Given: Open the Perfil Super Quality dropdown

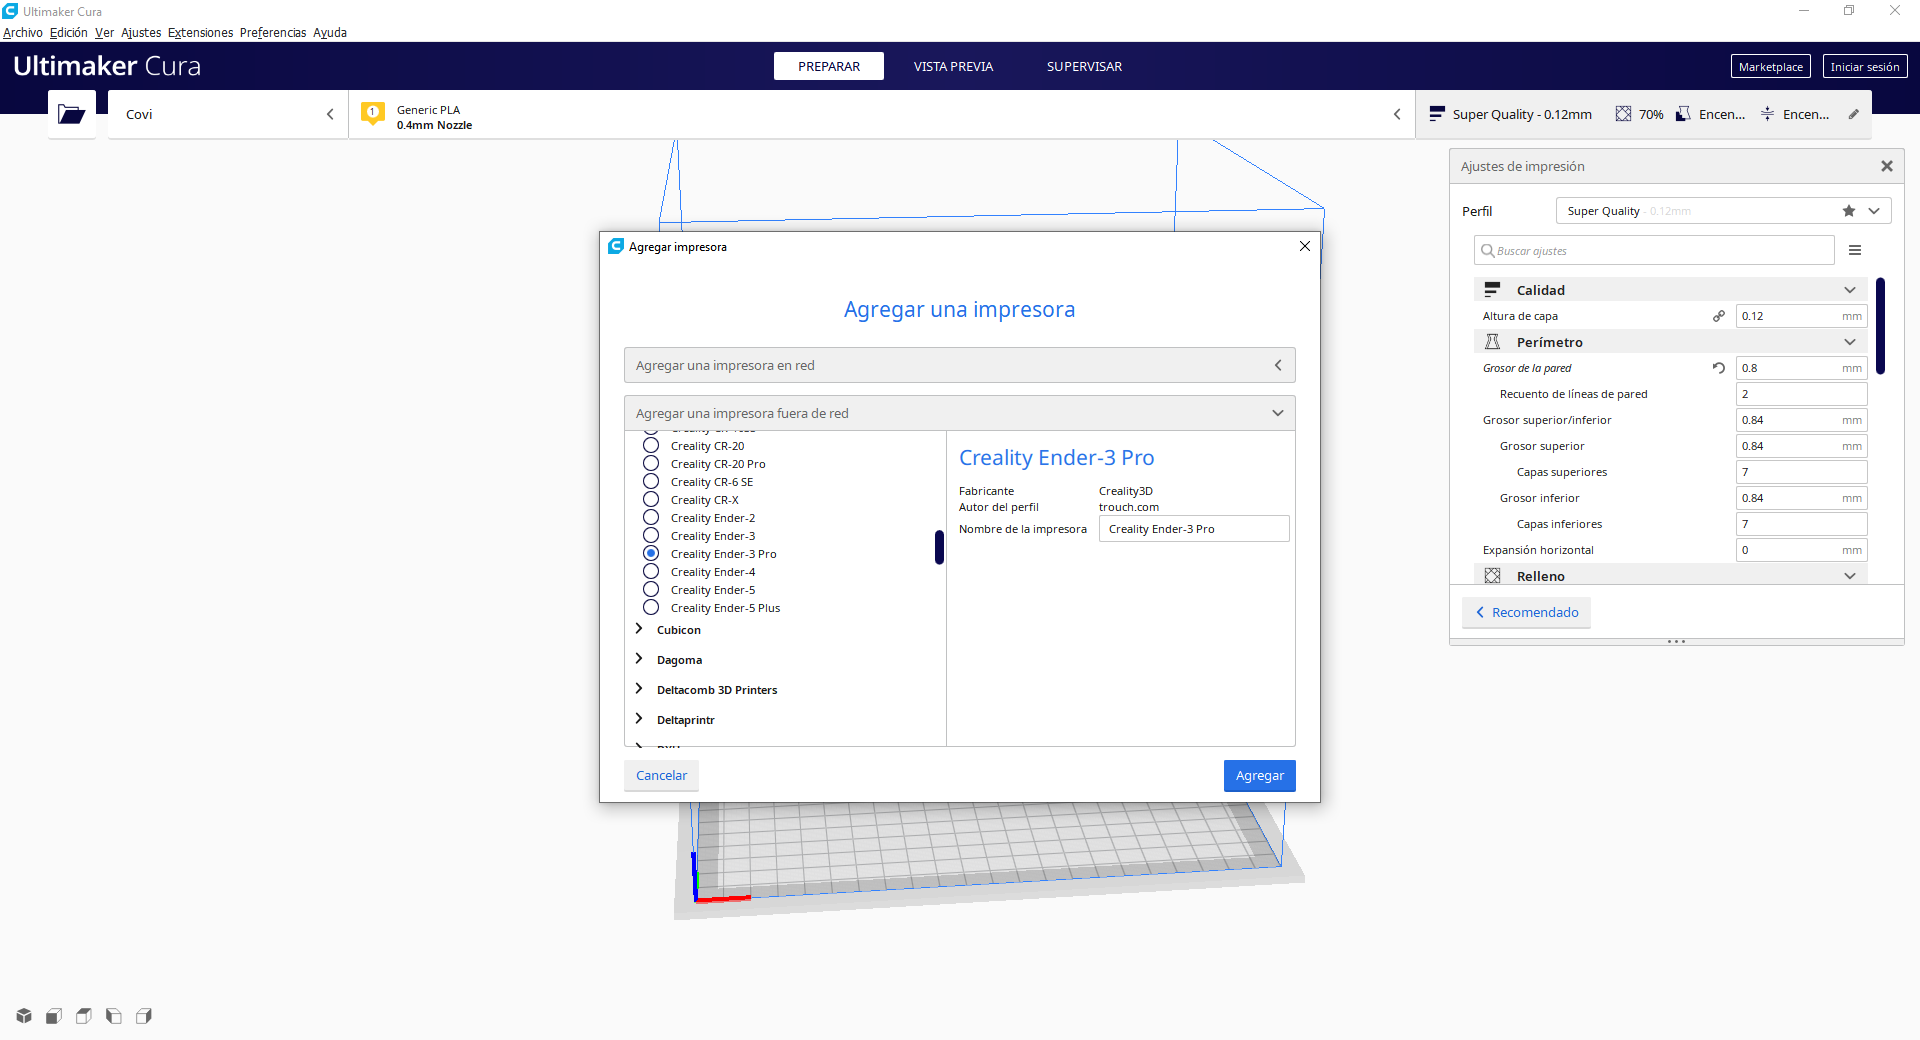Looking at the screenshot, I should [x=1723, y=211].
